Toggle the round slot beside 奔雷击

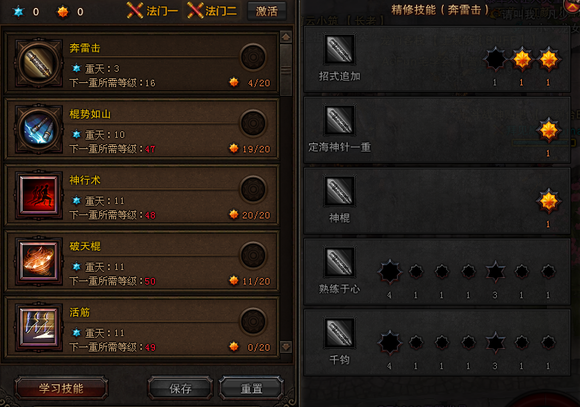coord(253,58)
